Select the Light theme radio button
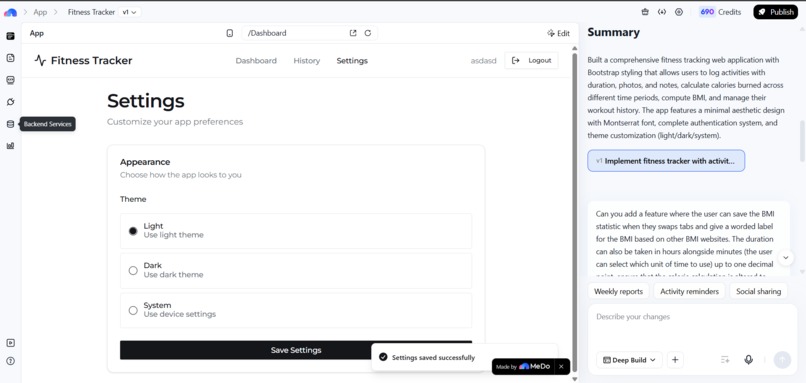Screen dimensions: 806x383 tap(133, 231)
